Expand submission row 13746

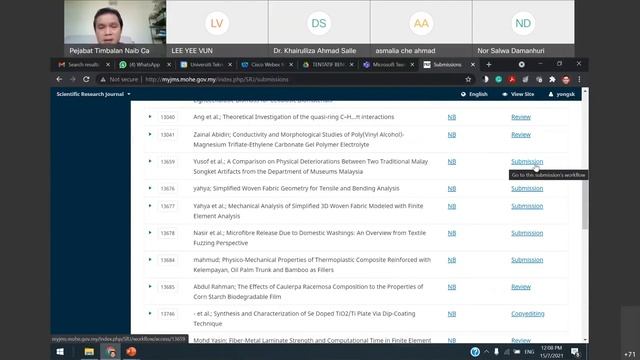pyautogui.click(x=150, y=313)
